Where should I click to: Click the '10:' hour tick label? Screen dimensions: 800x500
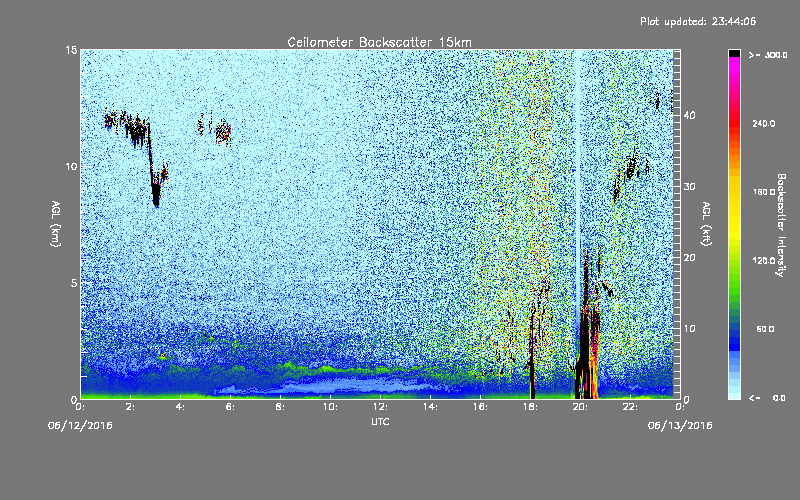tap(330, 407)
